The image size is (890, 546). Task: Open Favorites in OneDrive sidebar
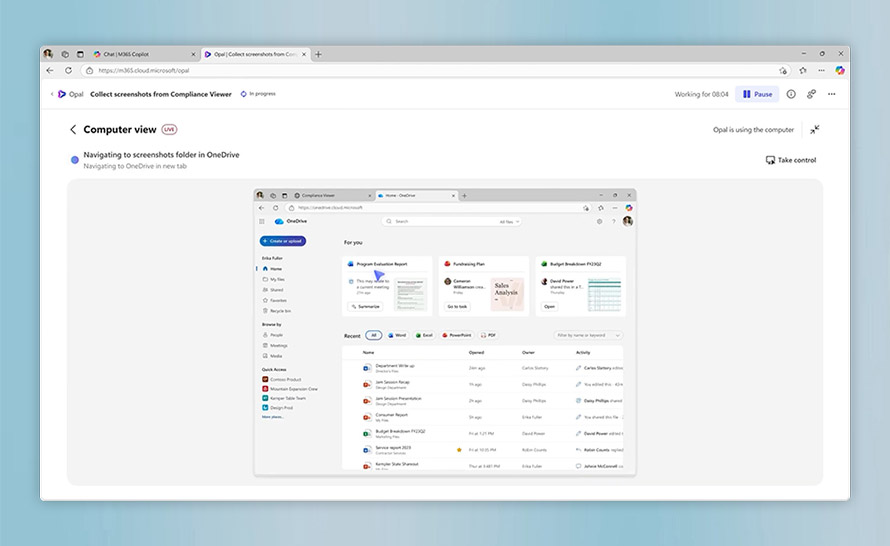pos(278,300)
